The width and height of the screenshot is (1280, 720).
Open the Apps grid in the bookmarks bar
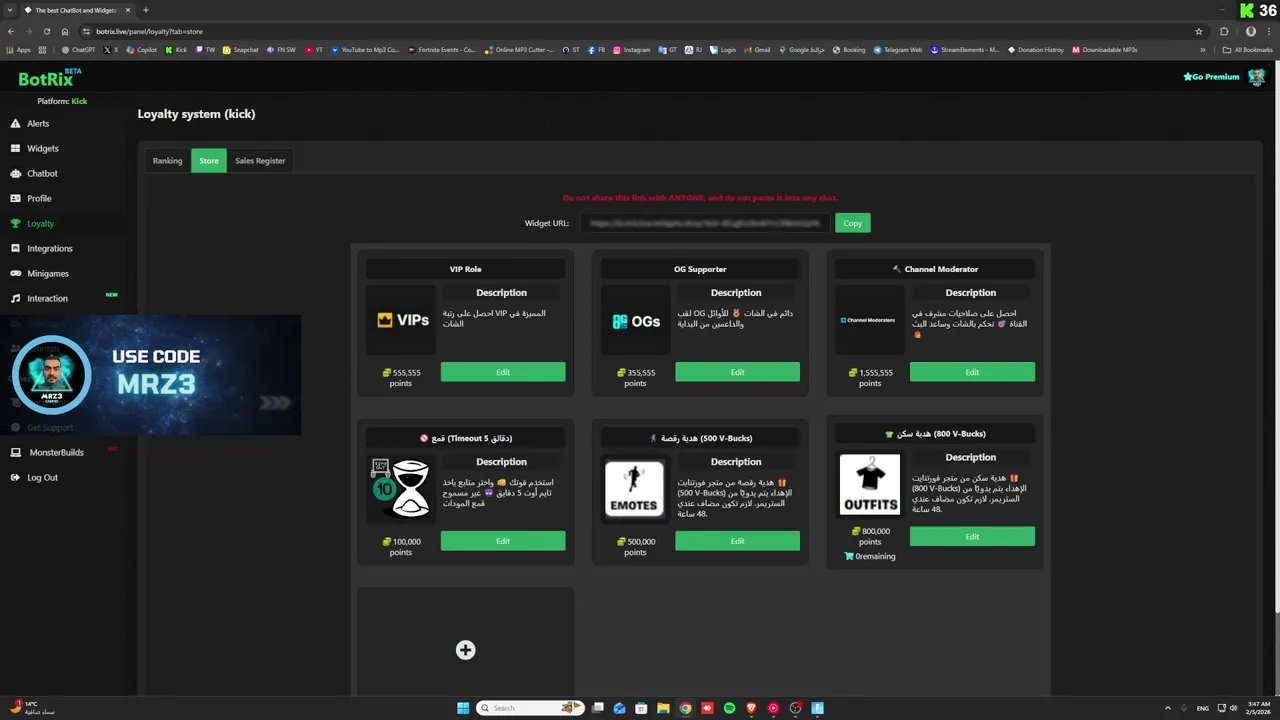18,49
